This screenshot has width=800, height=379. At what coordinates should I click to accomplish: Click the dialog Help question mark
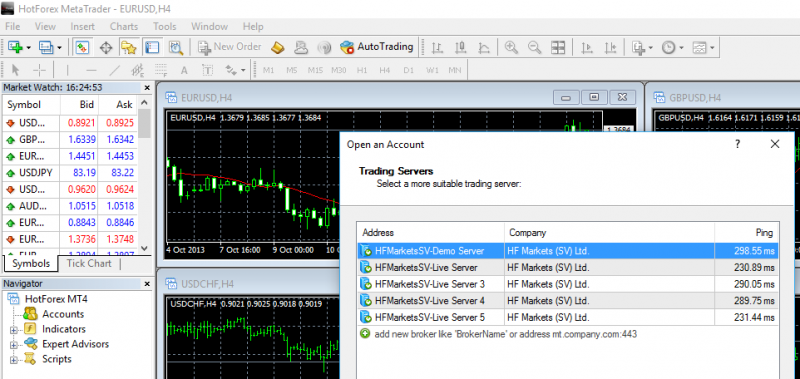click(x=737, y=144)
